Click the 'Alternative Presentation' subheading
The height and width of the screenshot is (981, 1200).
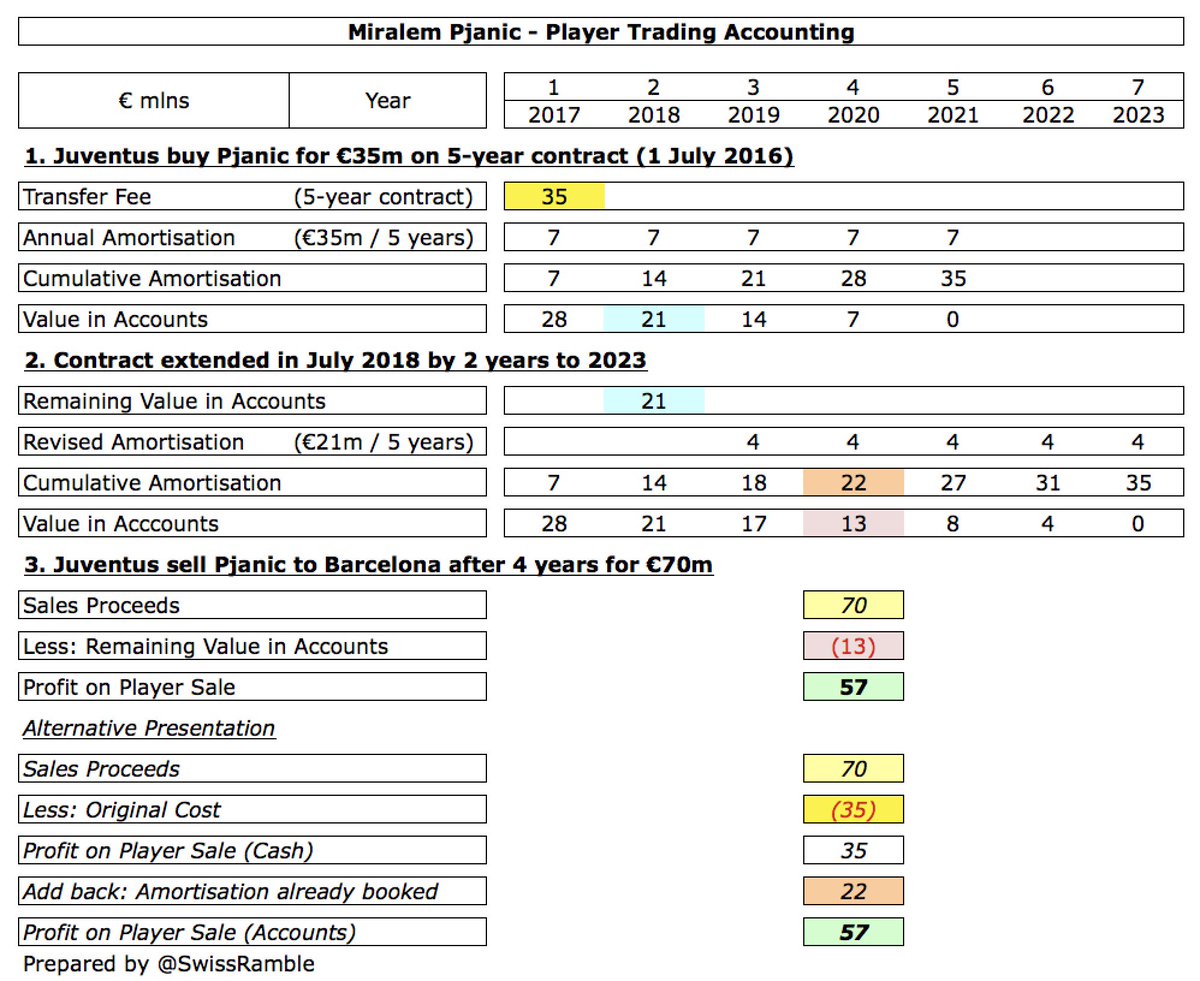148,729
